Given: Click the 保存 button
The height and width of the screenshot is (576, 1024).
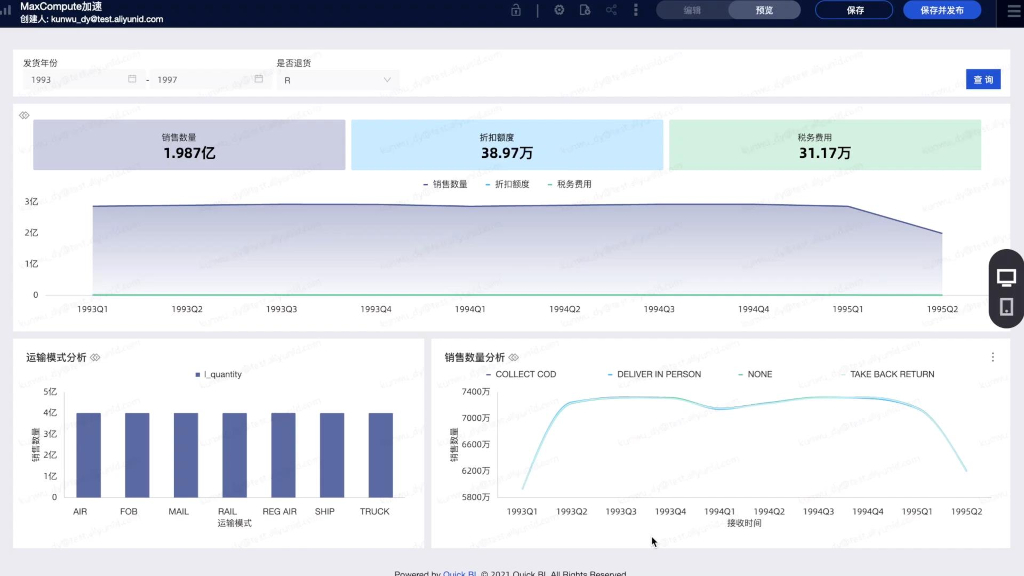Looking at the screenshot, I should [855, 10].
